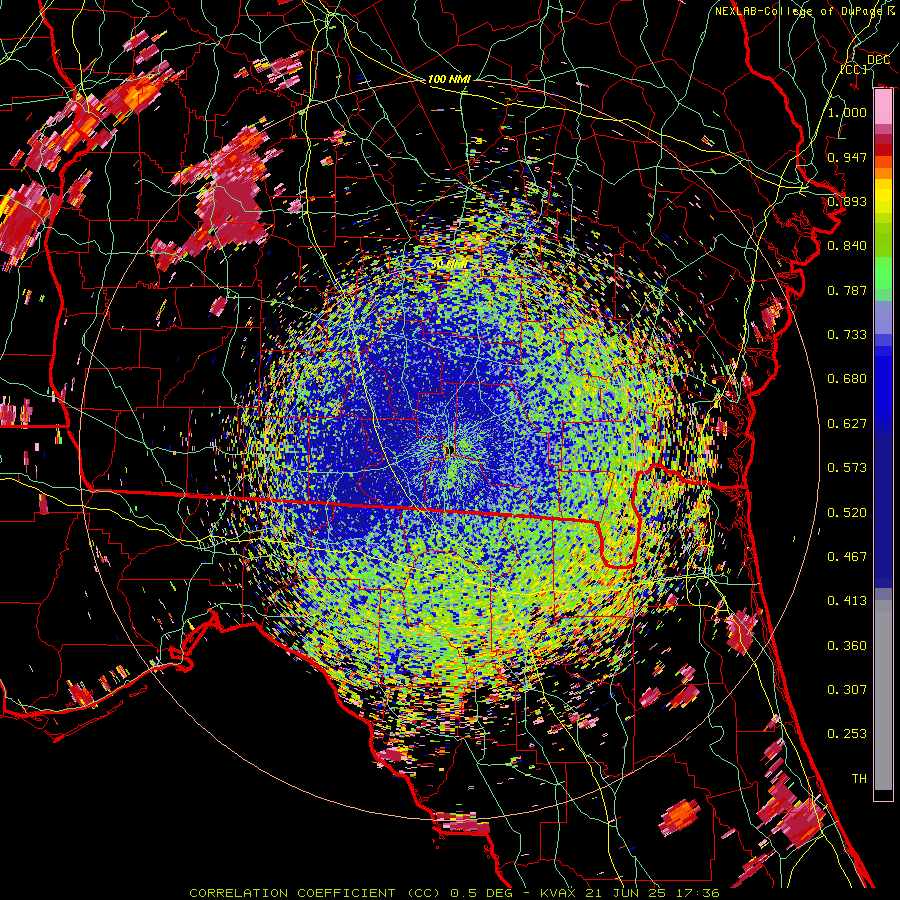
Task: Select the 0.840 scale value
Action: pyautogui.click(x=847, y=246)
